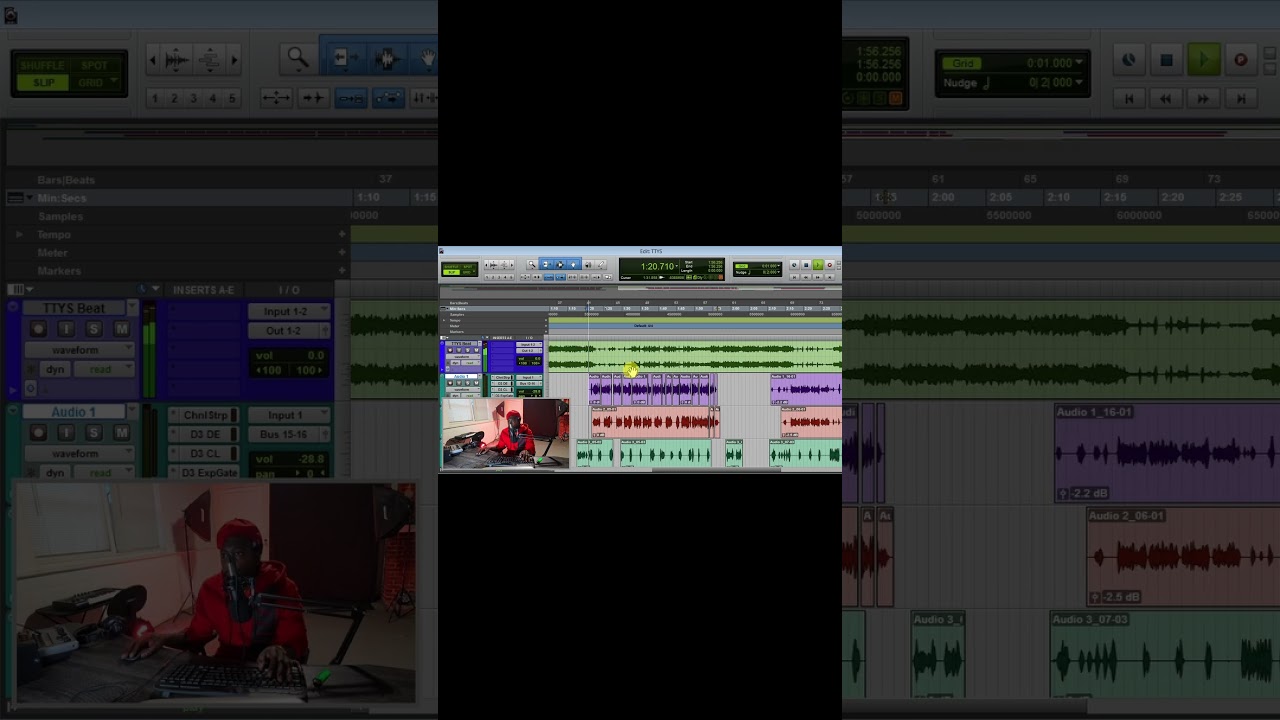Toggle input monitor on TTYS Beat, background view
Screen dimensions: 1280x720
(66, 329)
